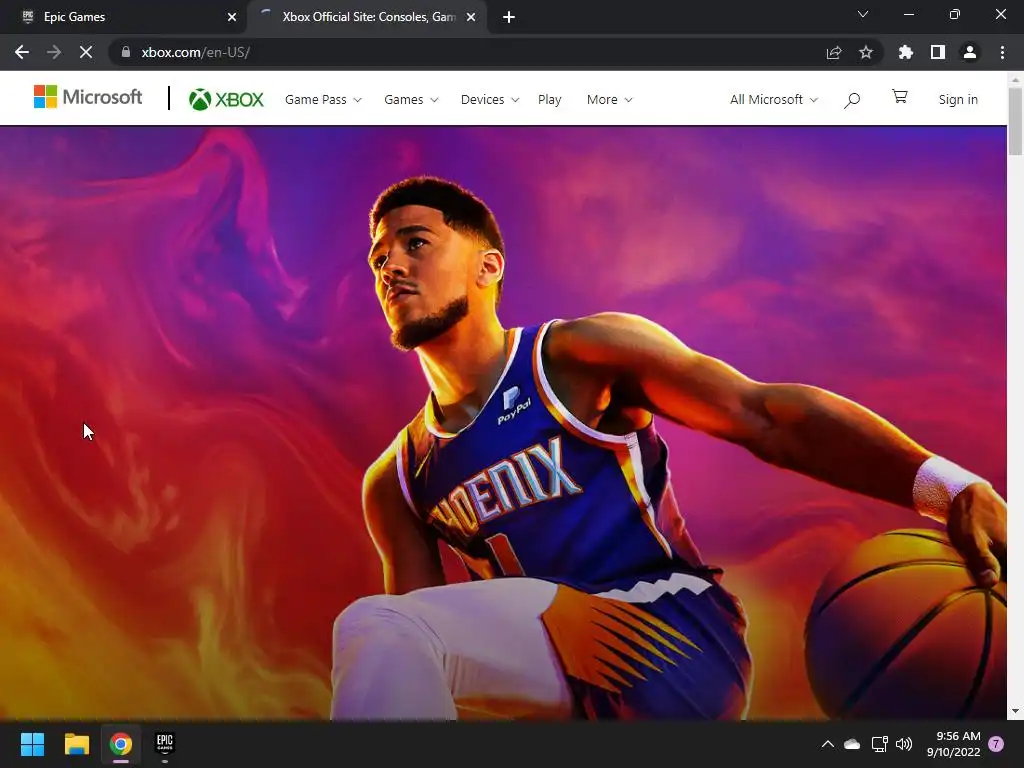
Task: Open a new browser tab
Action: tap(509, 17)
